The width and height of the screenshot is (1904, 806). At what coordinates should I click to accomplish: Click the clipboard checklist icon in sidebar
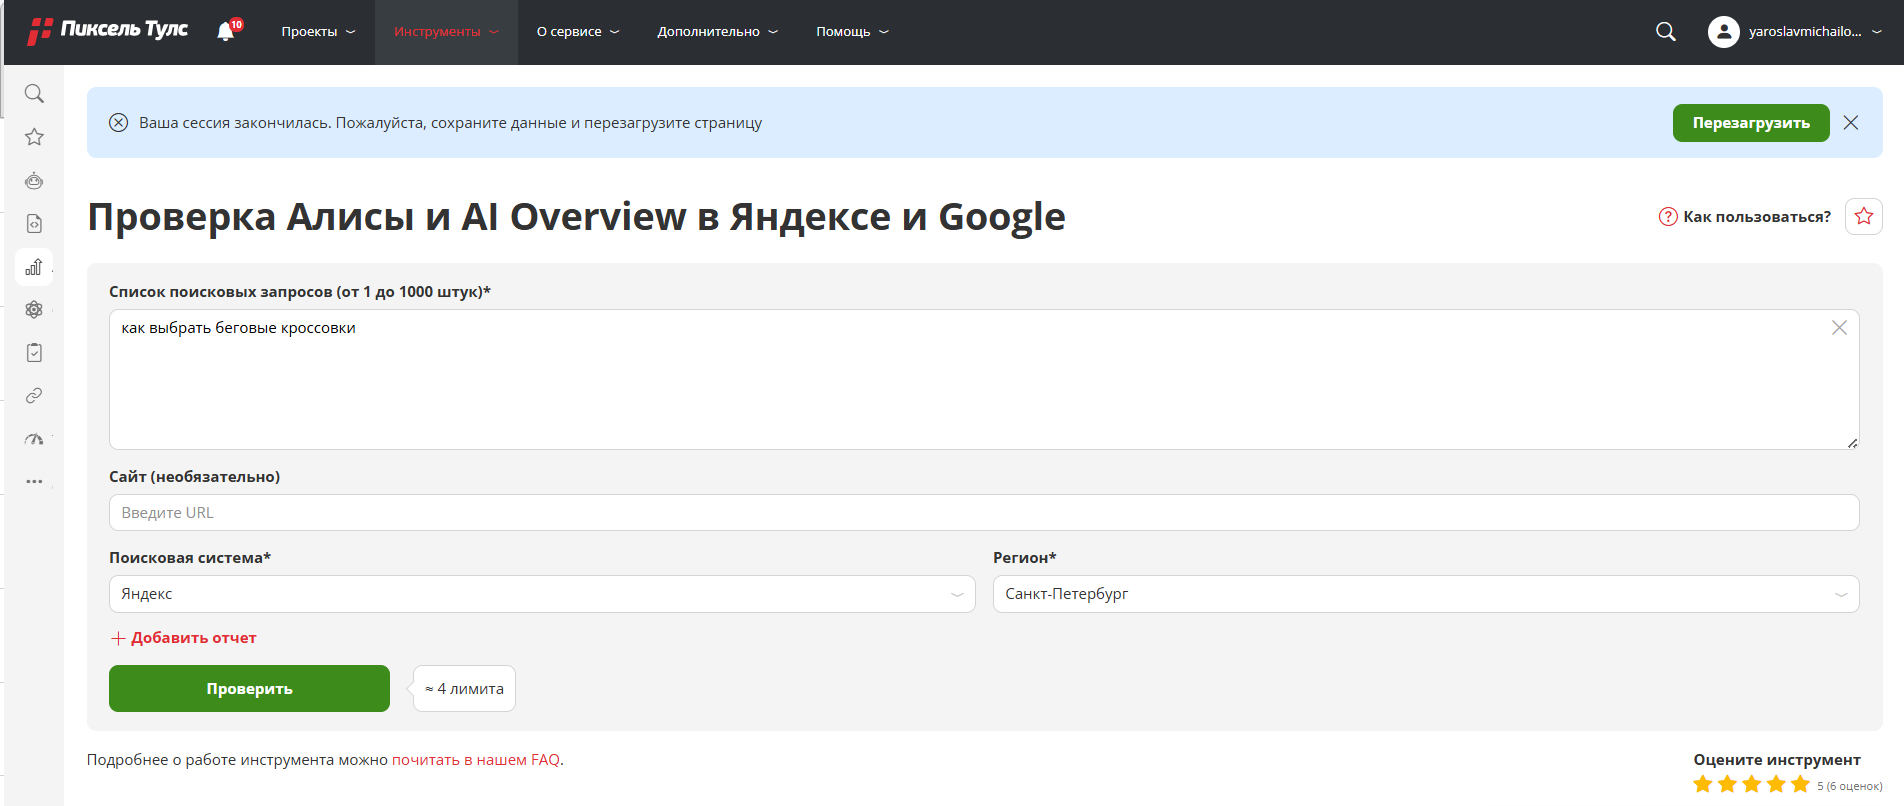(34, 353)
